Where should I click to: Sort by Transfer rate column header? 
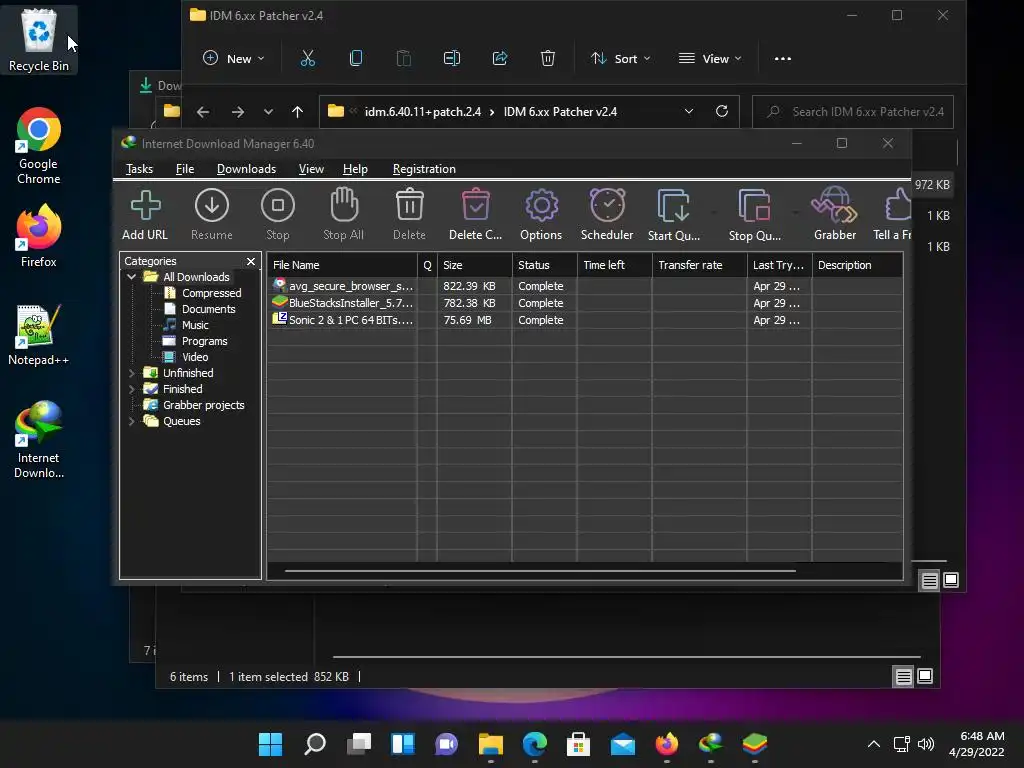coord(699,265)
